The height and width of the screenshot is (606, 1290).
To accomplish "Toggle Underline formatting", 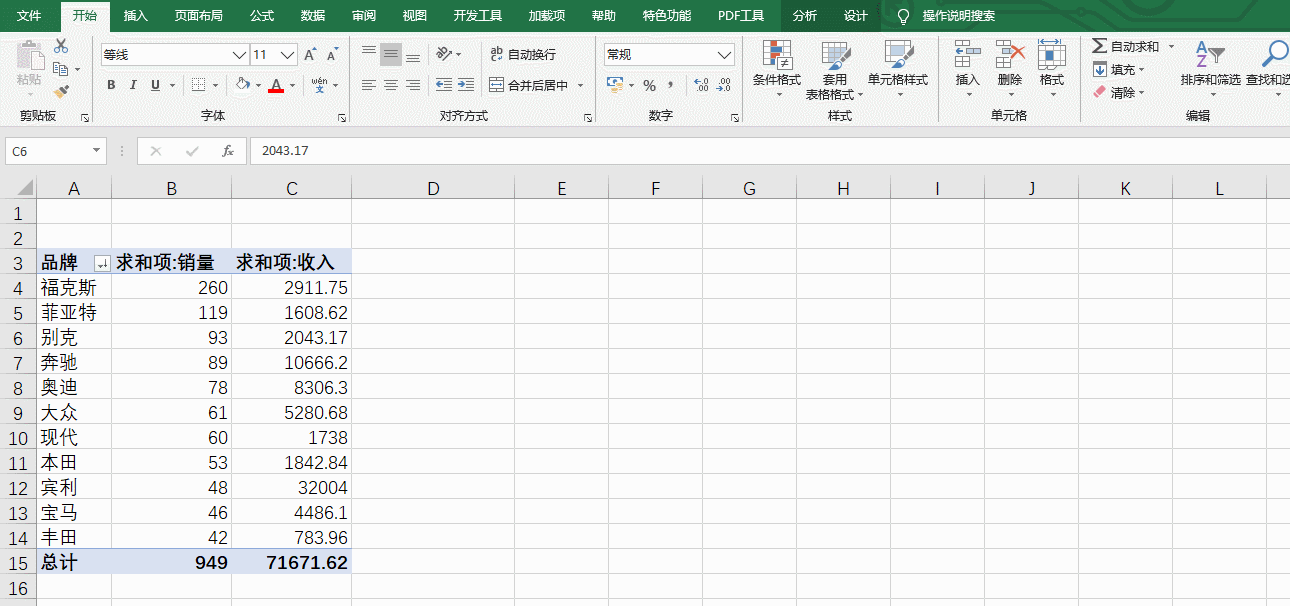I will (155, 85).
